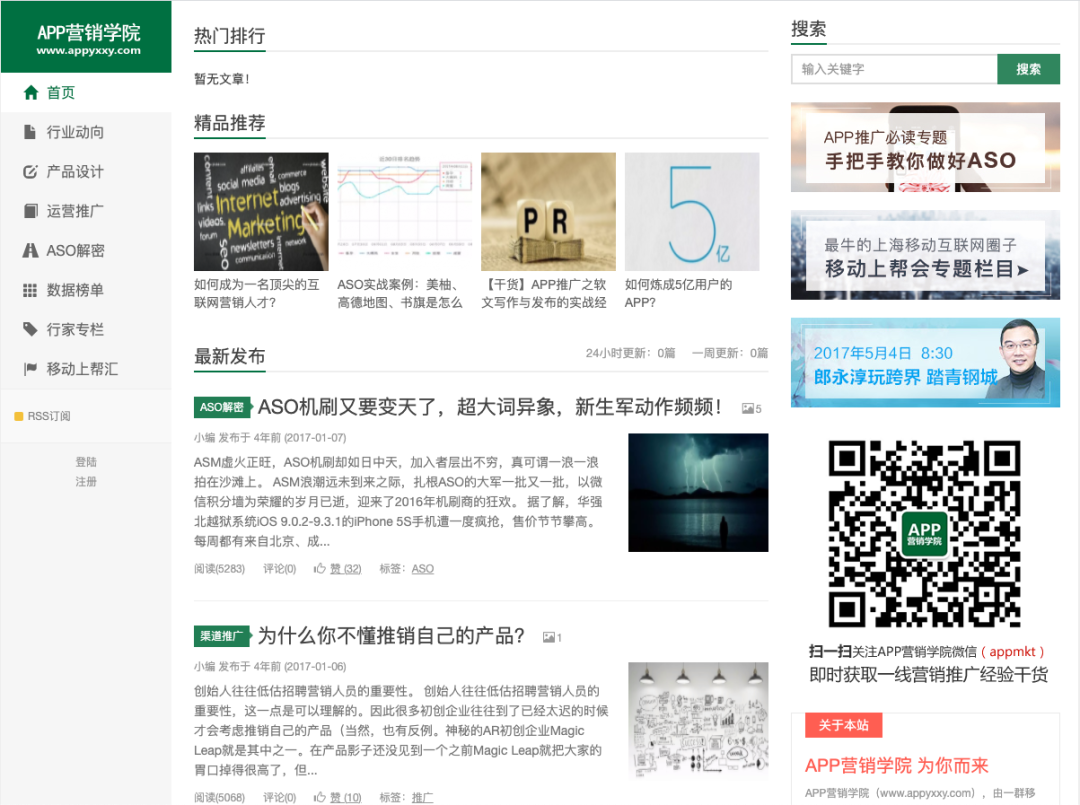Click the red 关于本站 label
The height and width of the screenshot is (805, 1080).
(844, 725)
